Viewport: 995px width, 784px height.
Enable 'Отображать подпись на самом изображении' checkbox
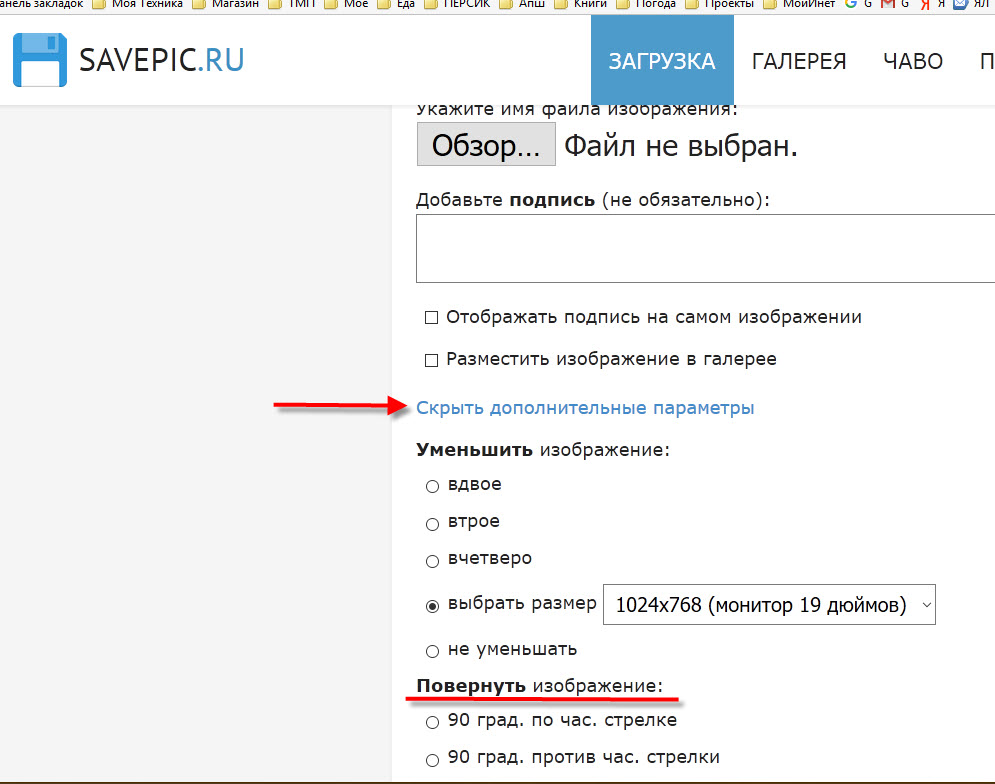point(432,318)
